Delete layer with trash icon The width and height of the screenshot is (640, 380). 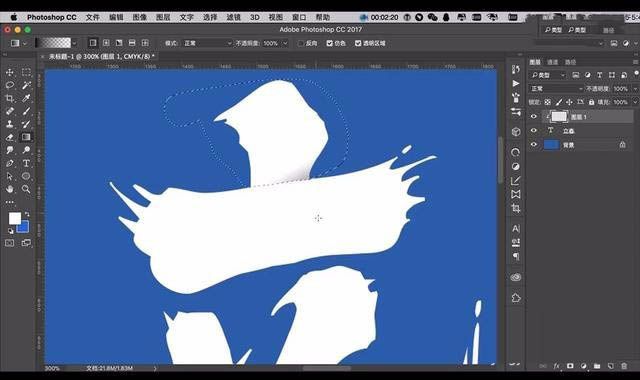[624, 366]
